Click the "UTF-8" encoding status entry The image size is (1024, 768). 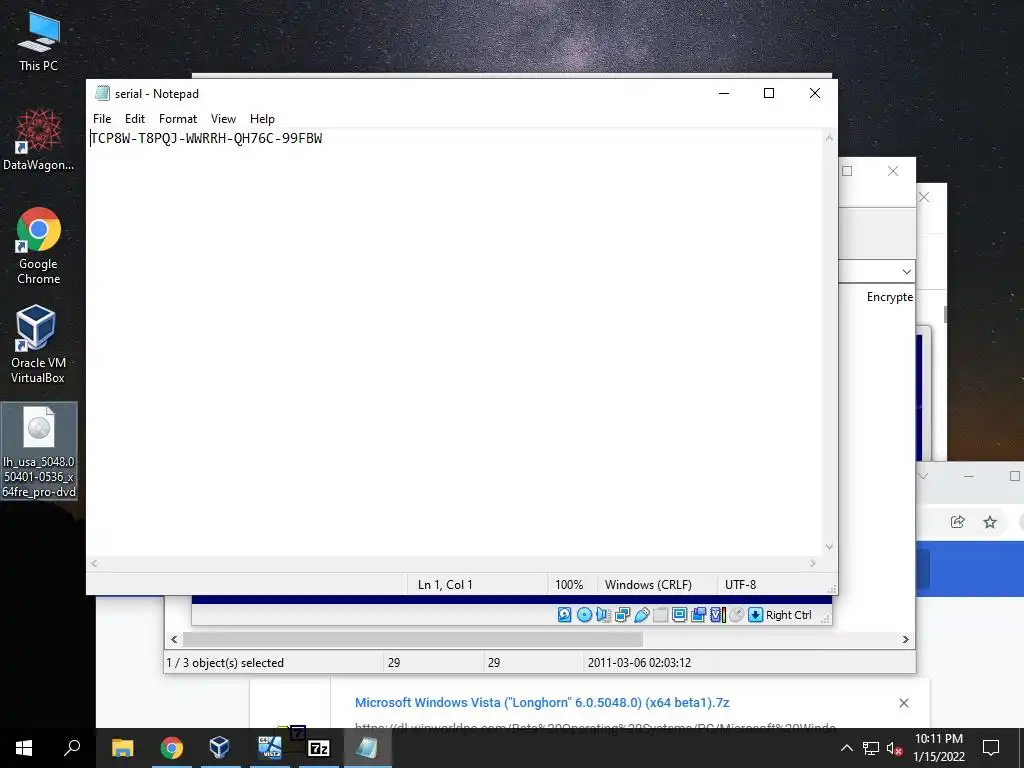click(x=741, y=584)
